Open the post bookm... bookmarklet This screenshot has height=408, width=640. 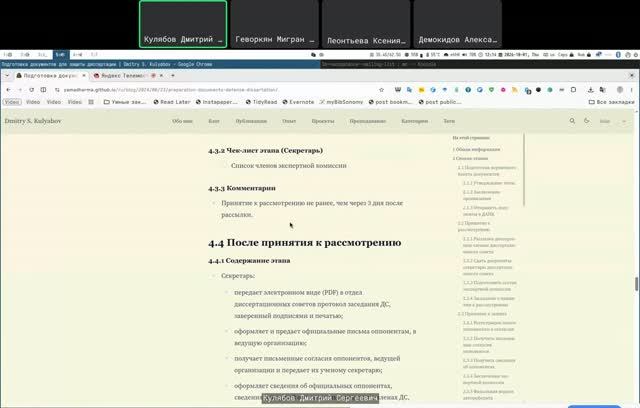(391, 102)
